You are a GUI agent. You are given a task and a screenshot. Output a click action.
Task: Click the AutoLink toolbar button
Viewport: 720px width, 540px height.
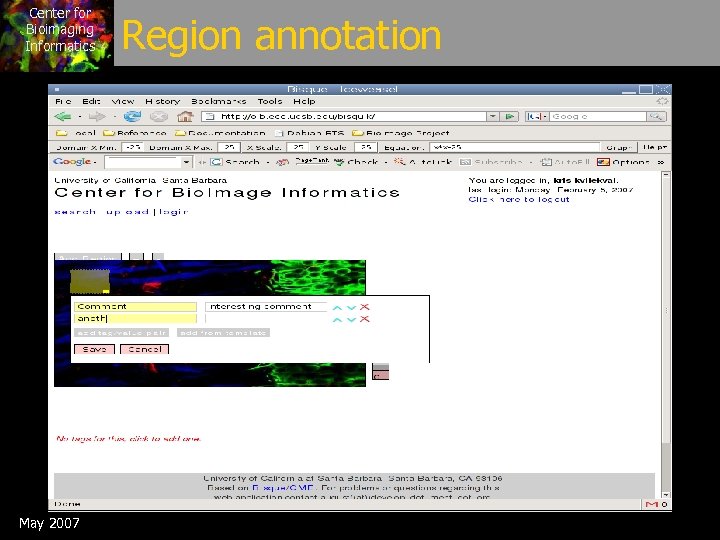click(423, 162)
